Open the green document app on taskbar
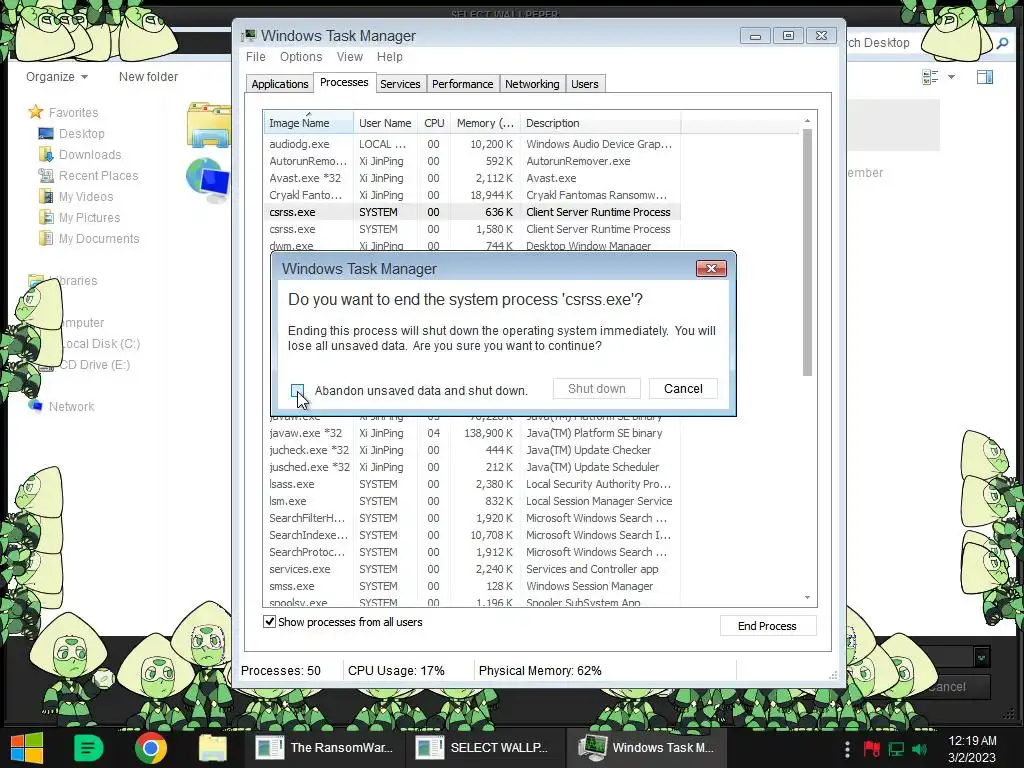Screen dimensions: 1024x768 (x=89, y=748)
